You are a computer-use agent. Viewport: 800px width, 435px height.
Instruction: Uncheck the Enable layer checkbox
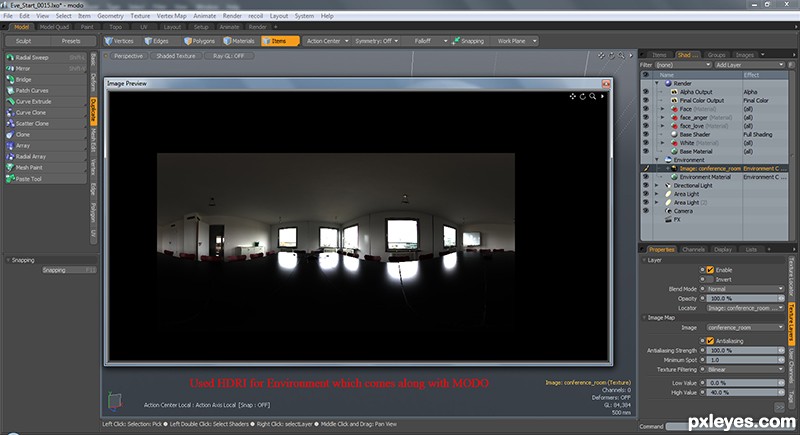pos(710,270)
